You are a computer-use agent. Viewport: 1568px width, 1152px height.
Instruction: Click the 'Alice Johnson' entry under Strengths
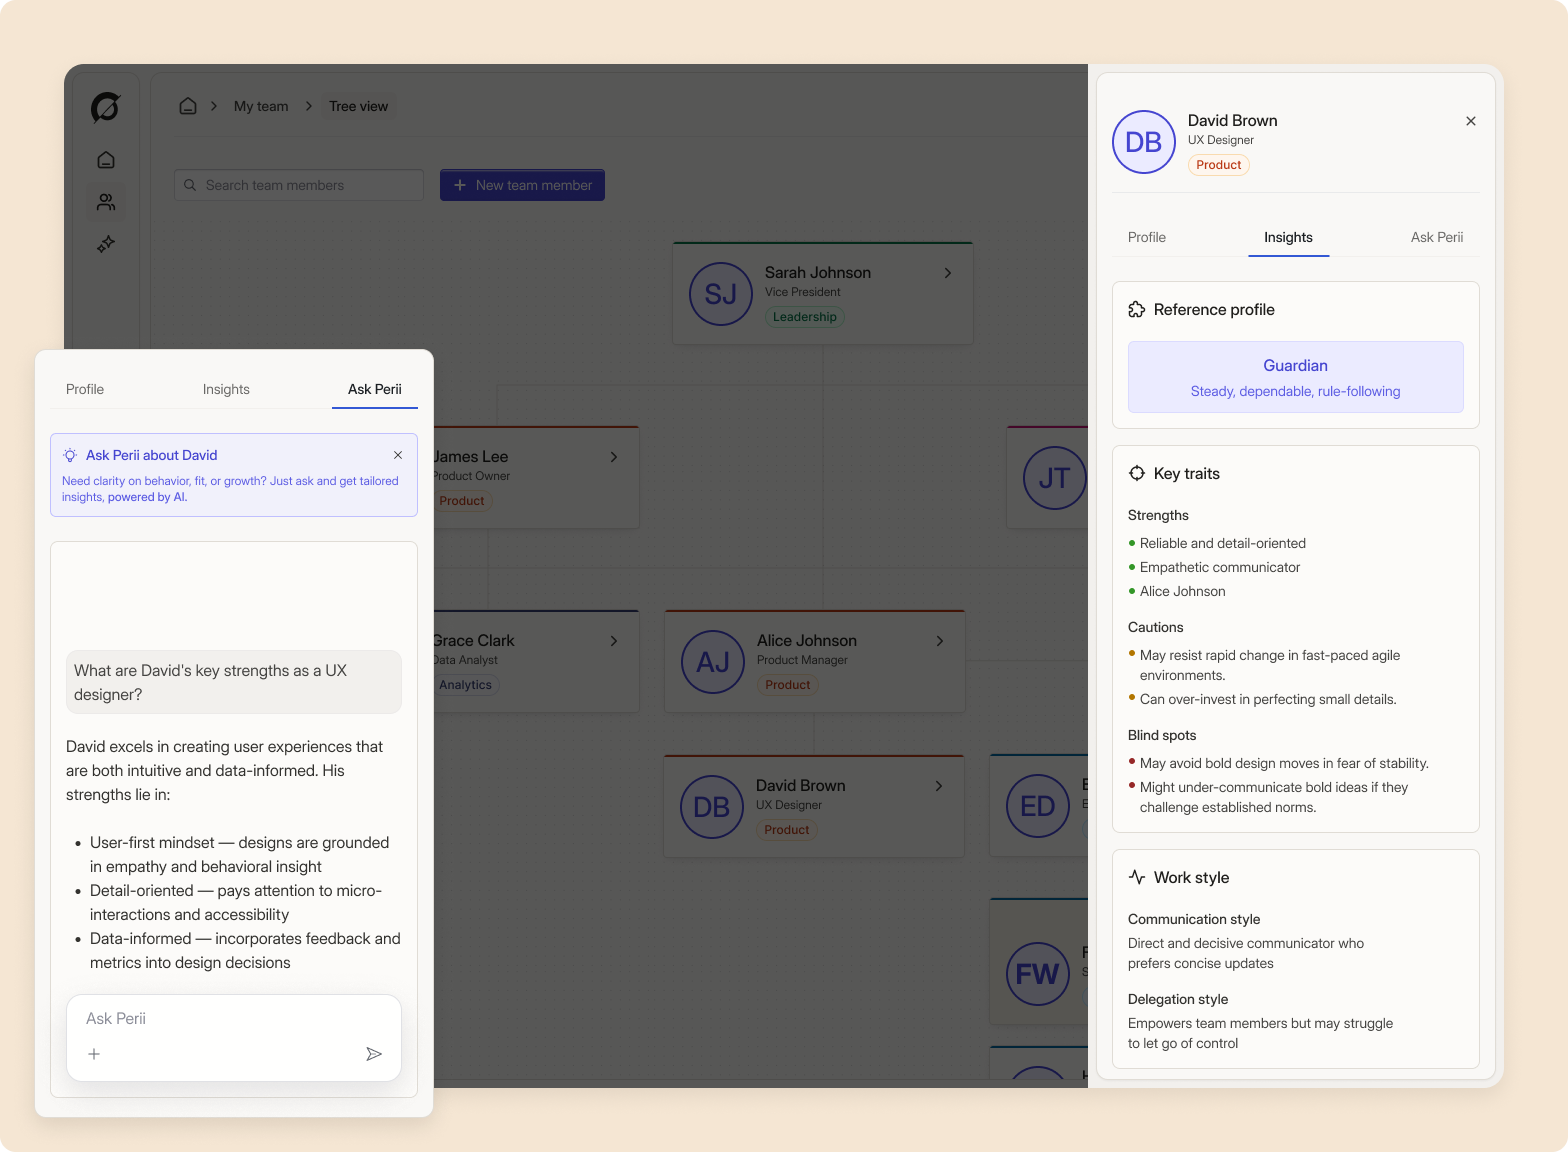click(x=1183, y=591)
